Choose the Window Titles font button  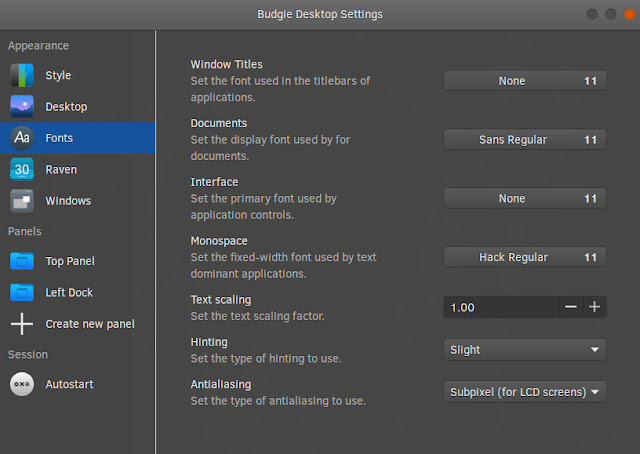524,81
